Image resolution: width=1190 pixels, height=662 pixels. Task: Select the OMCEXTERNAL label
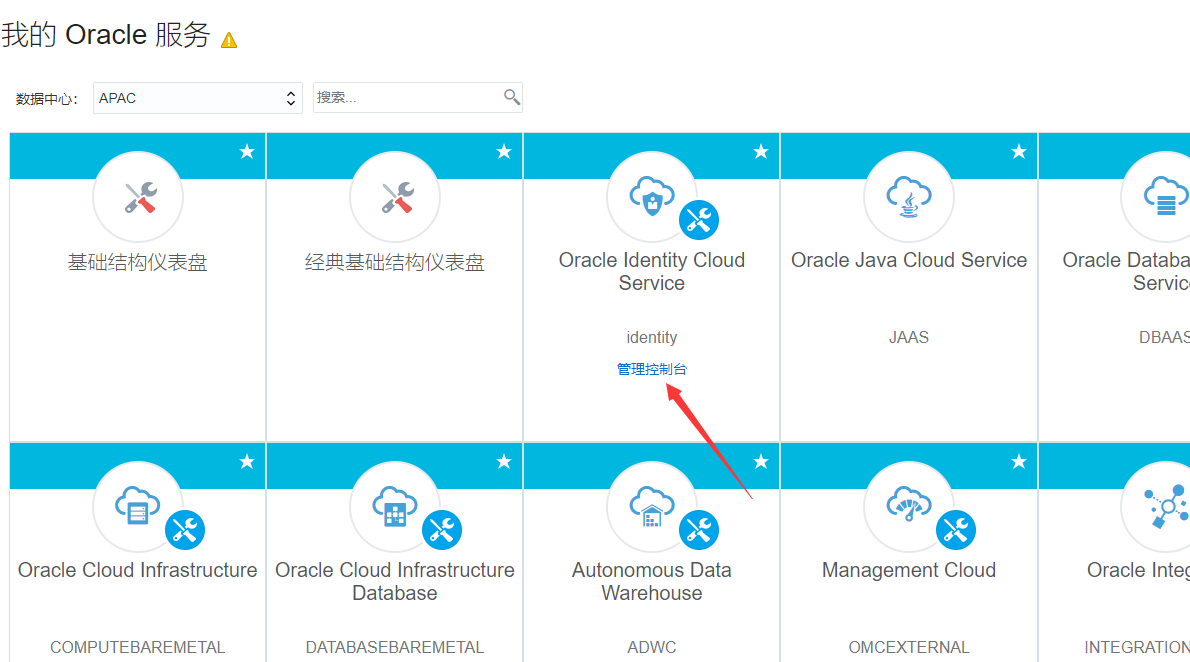tap(909, 648)
